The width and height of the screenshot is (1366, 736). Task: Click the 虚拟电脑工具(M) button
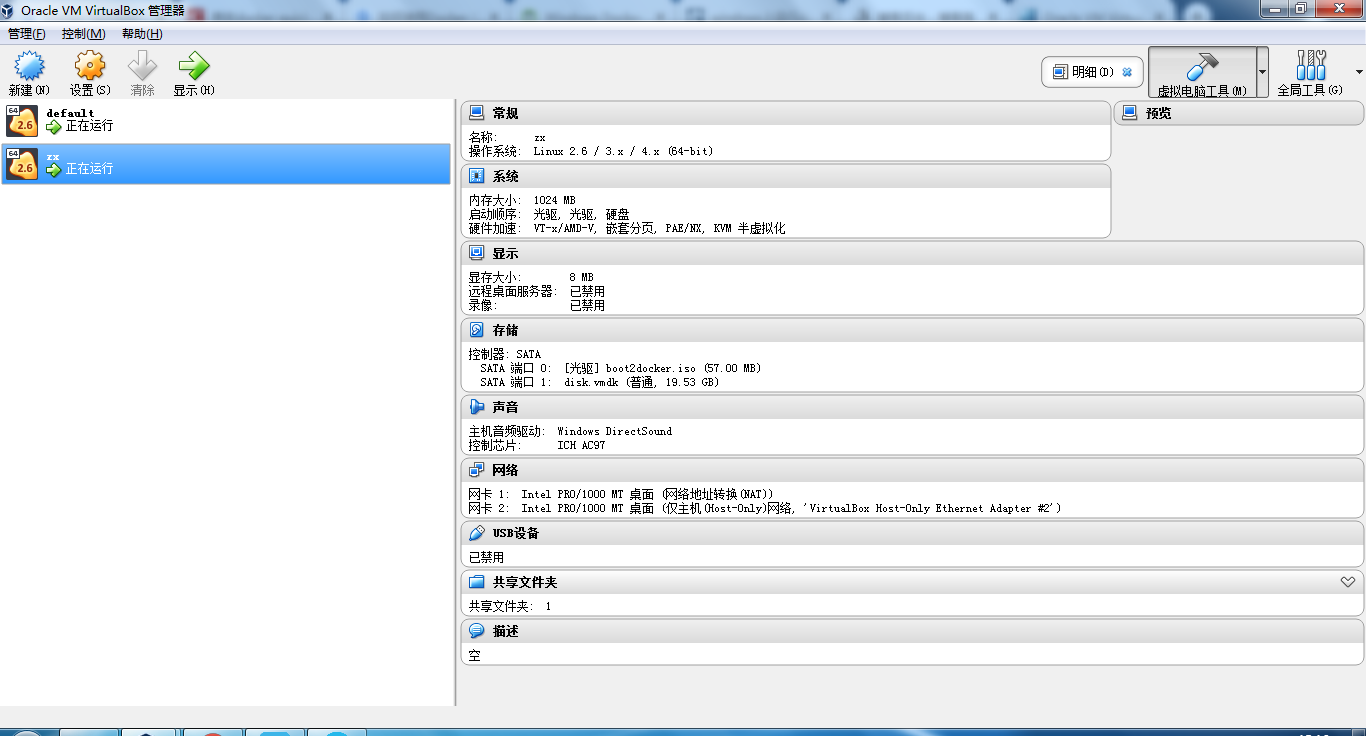click(1202, 72)
